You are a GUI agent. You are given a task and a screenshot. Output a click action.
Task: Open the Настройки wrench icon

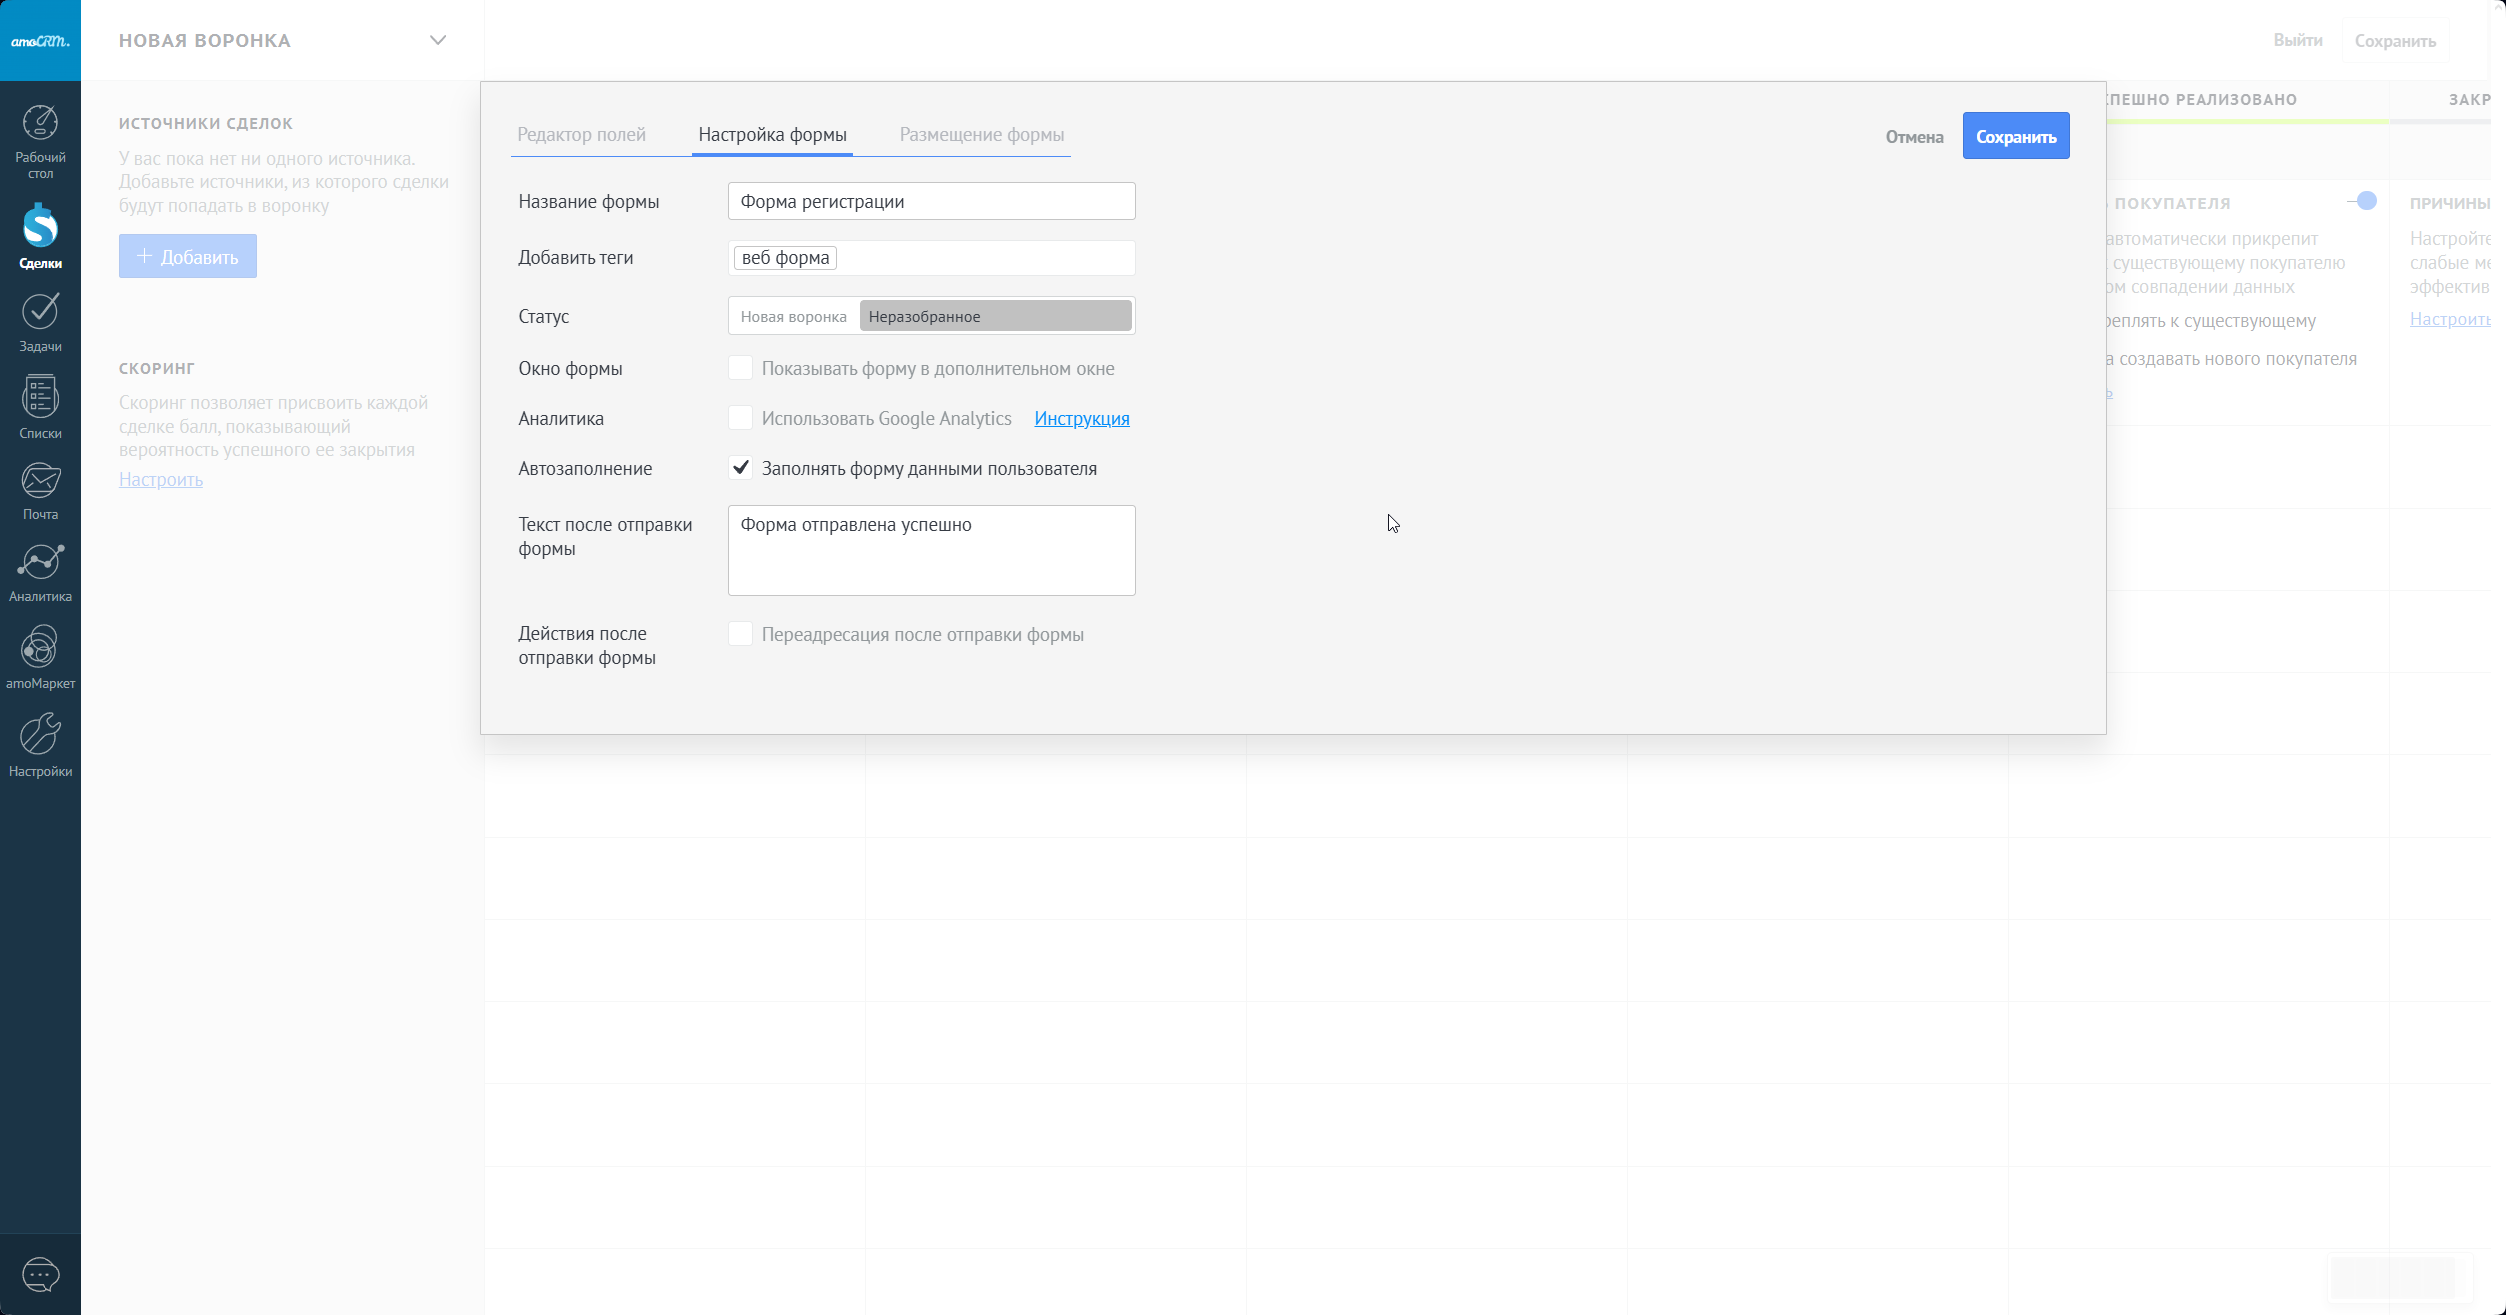(x=40, y=744)
